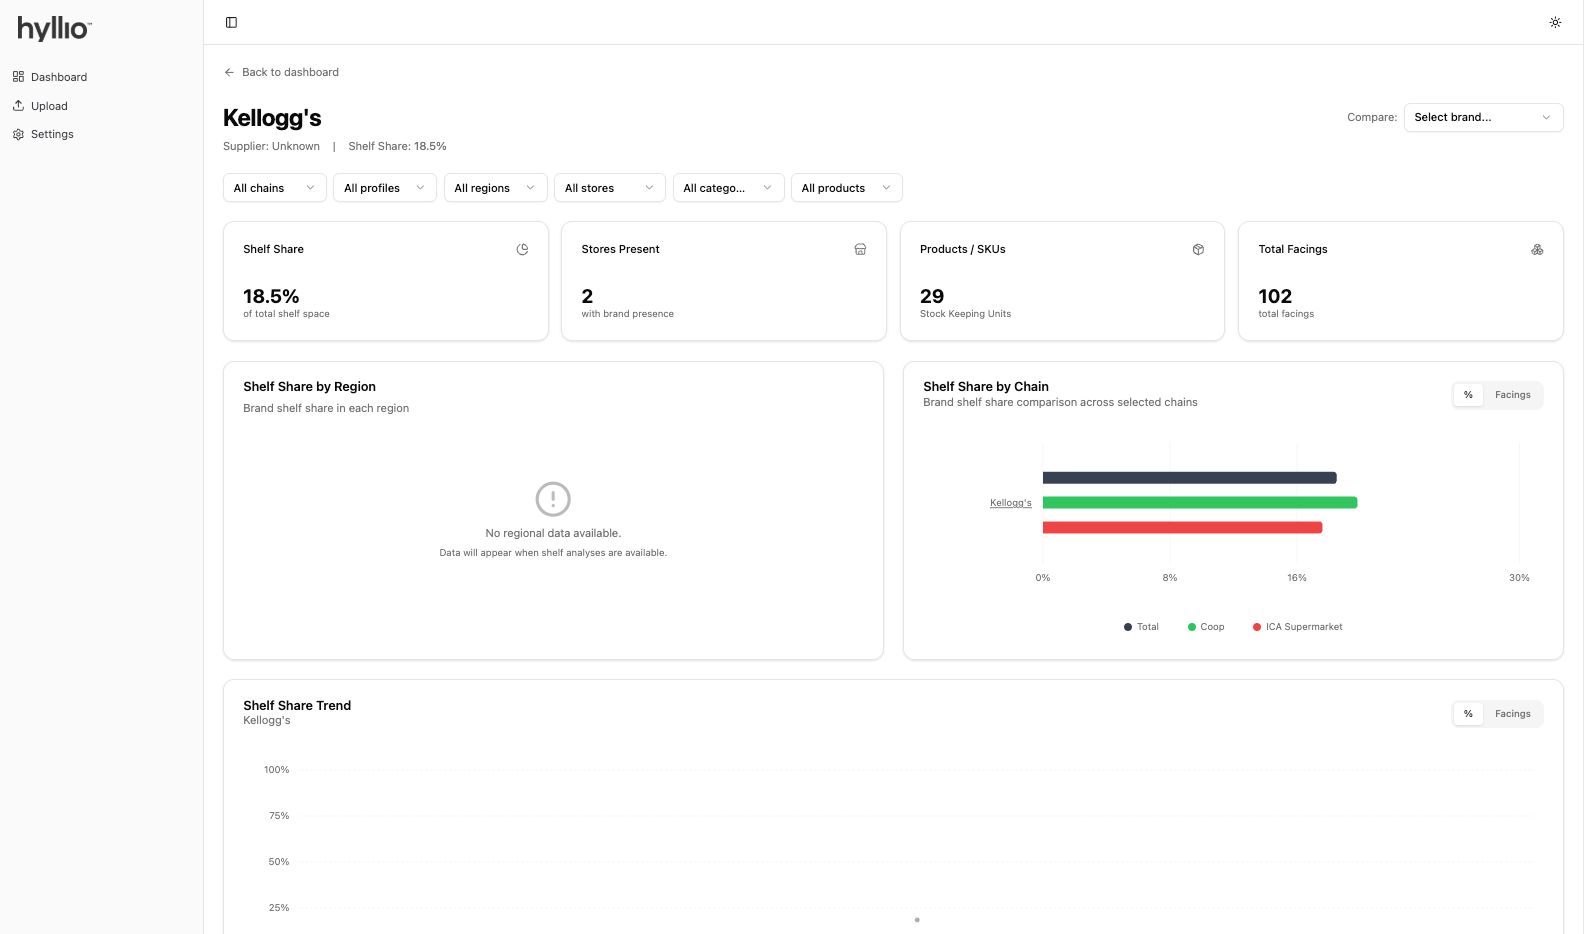Click the Stores Present value 2
Viewport: 1584px width, 934px height.
587,296
